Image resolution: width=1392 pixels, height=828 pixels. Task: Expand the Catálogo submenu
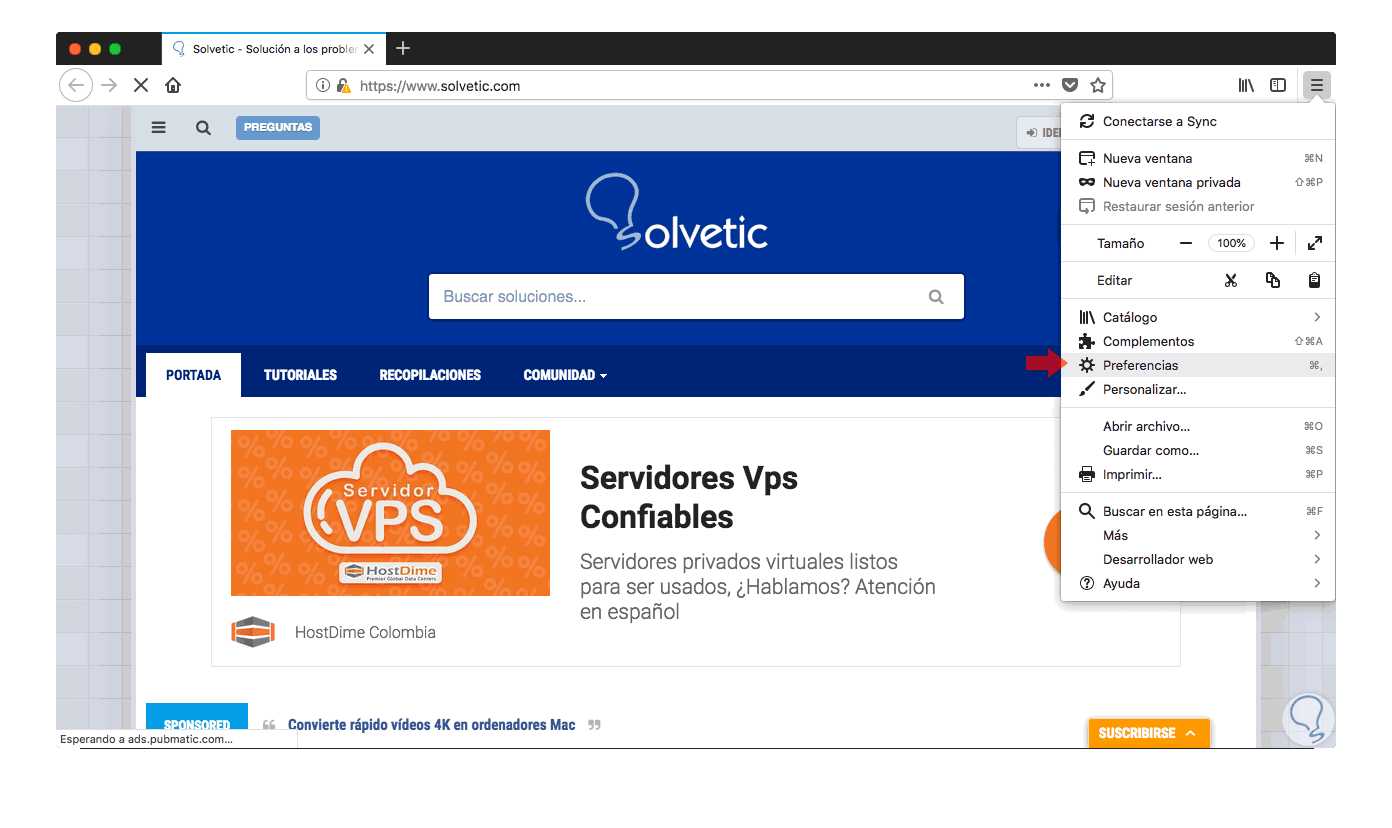tap(1198, 317)
